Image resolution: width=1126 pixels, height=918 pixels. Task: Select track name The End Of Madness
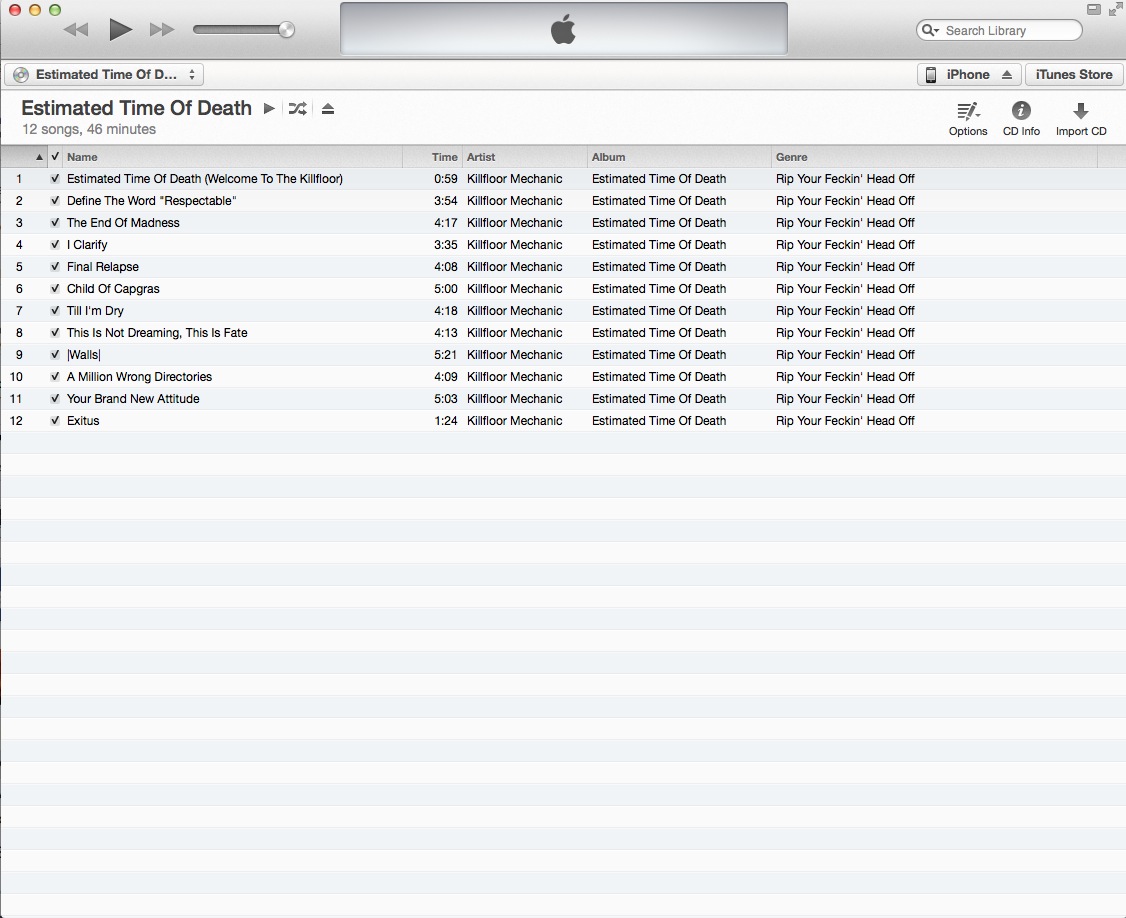click(x=123, y=223)
